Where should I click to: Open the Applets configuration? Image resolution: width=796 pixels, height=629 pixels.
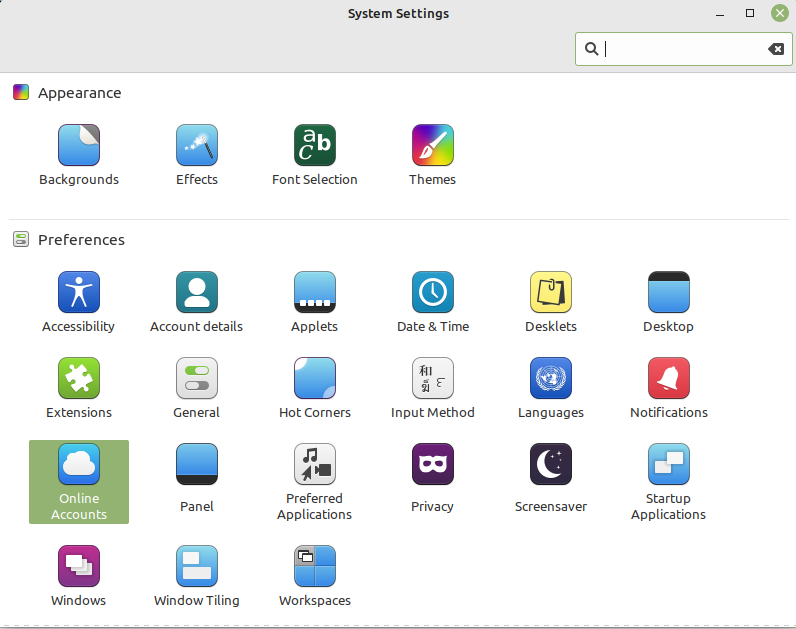tap(315, 293)
